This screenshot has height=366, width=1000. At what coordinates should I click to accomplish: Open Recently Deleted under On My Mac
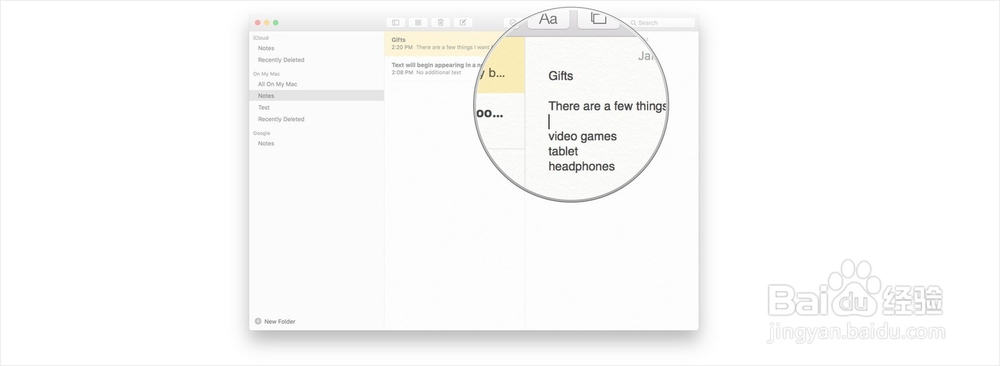click(x=281, y=119)
